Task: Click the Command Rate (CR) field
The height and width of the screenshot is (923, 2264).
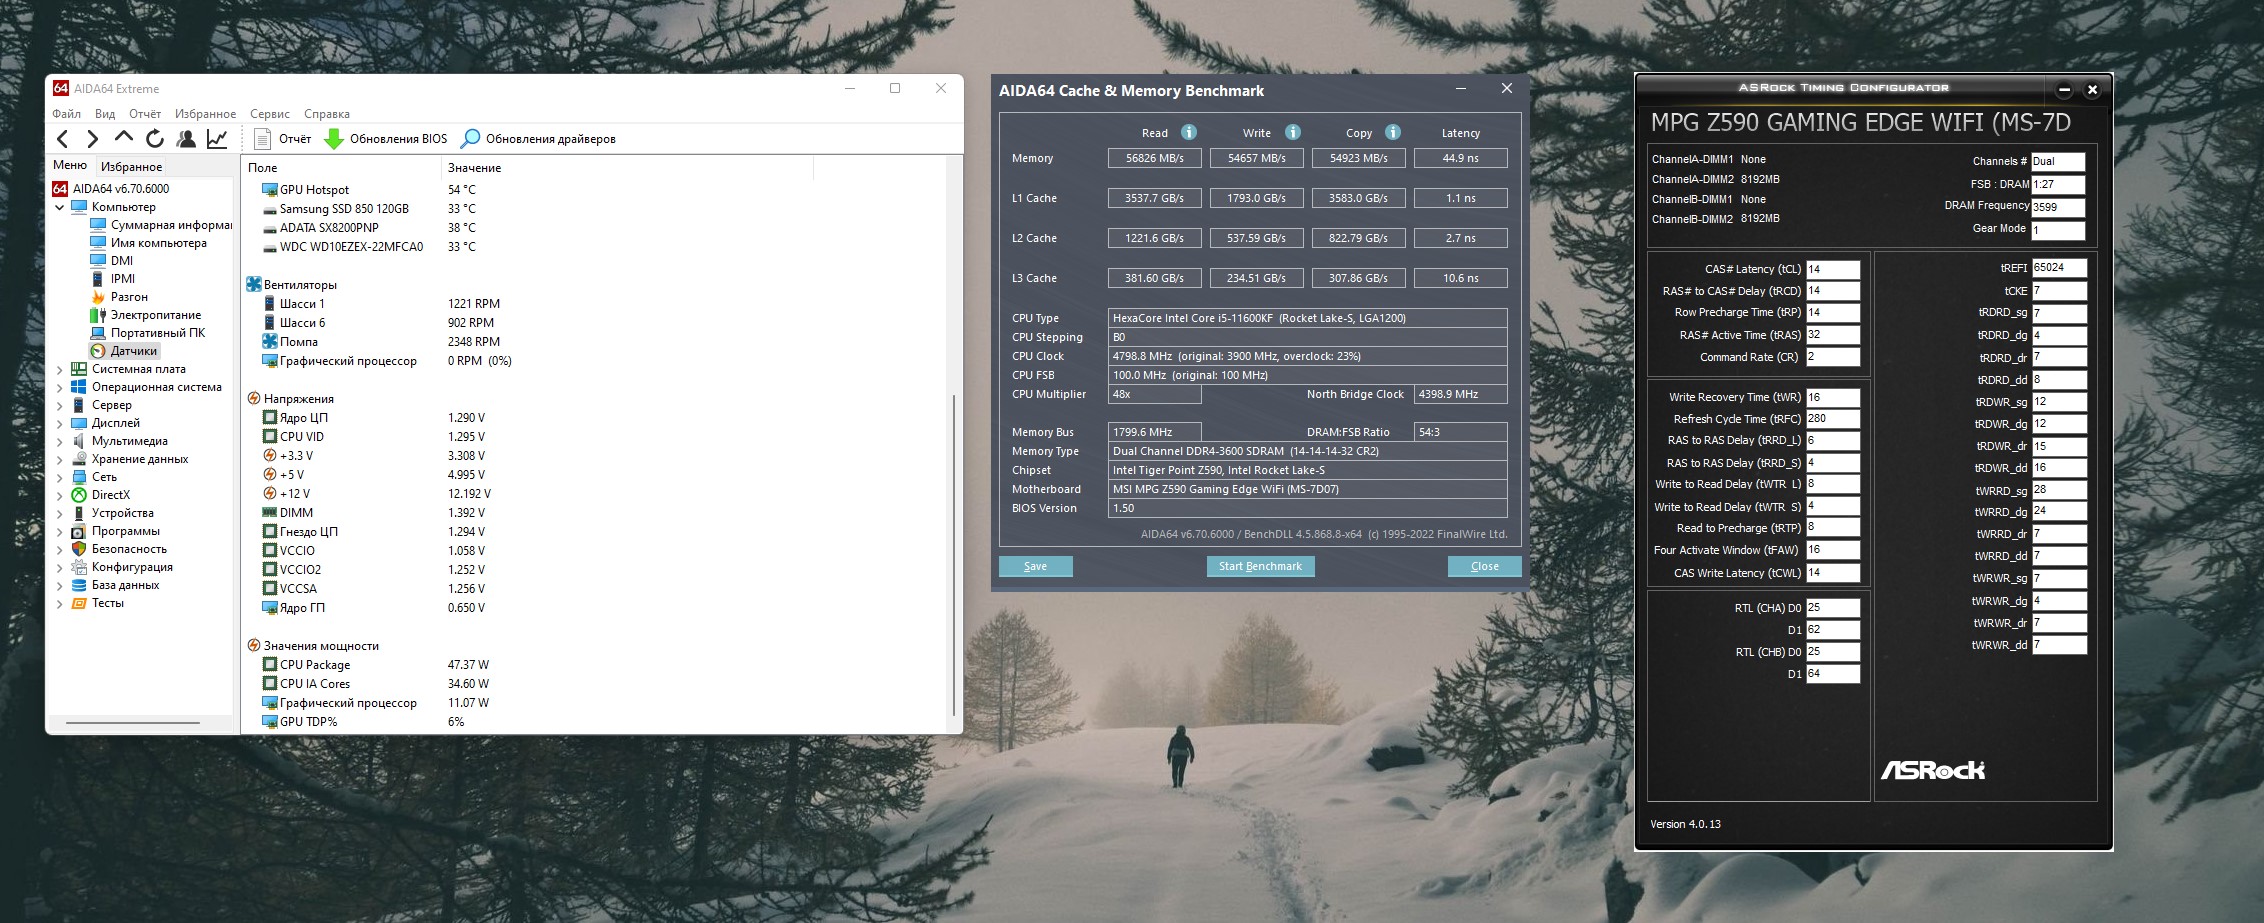Action: [x=1833, y=357]
